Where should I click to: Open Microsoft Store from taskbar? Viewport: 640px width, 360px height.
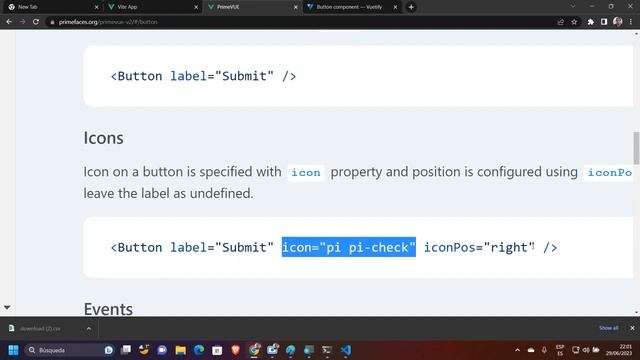coord(217,350)
